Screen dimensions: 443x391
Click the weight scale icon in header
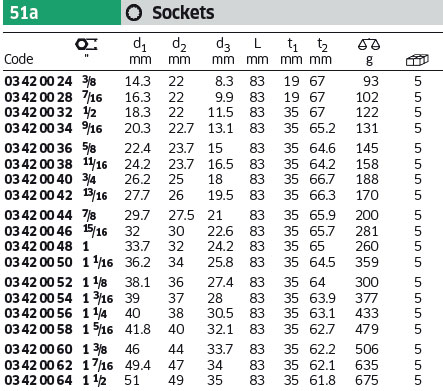[369, 45]
